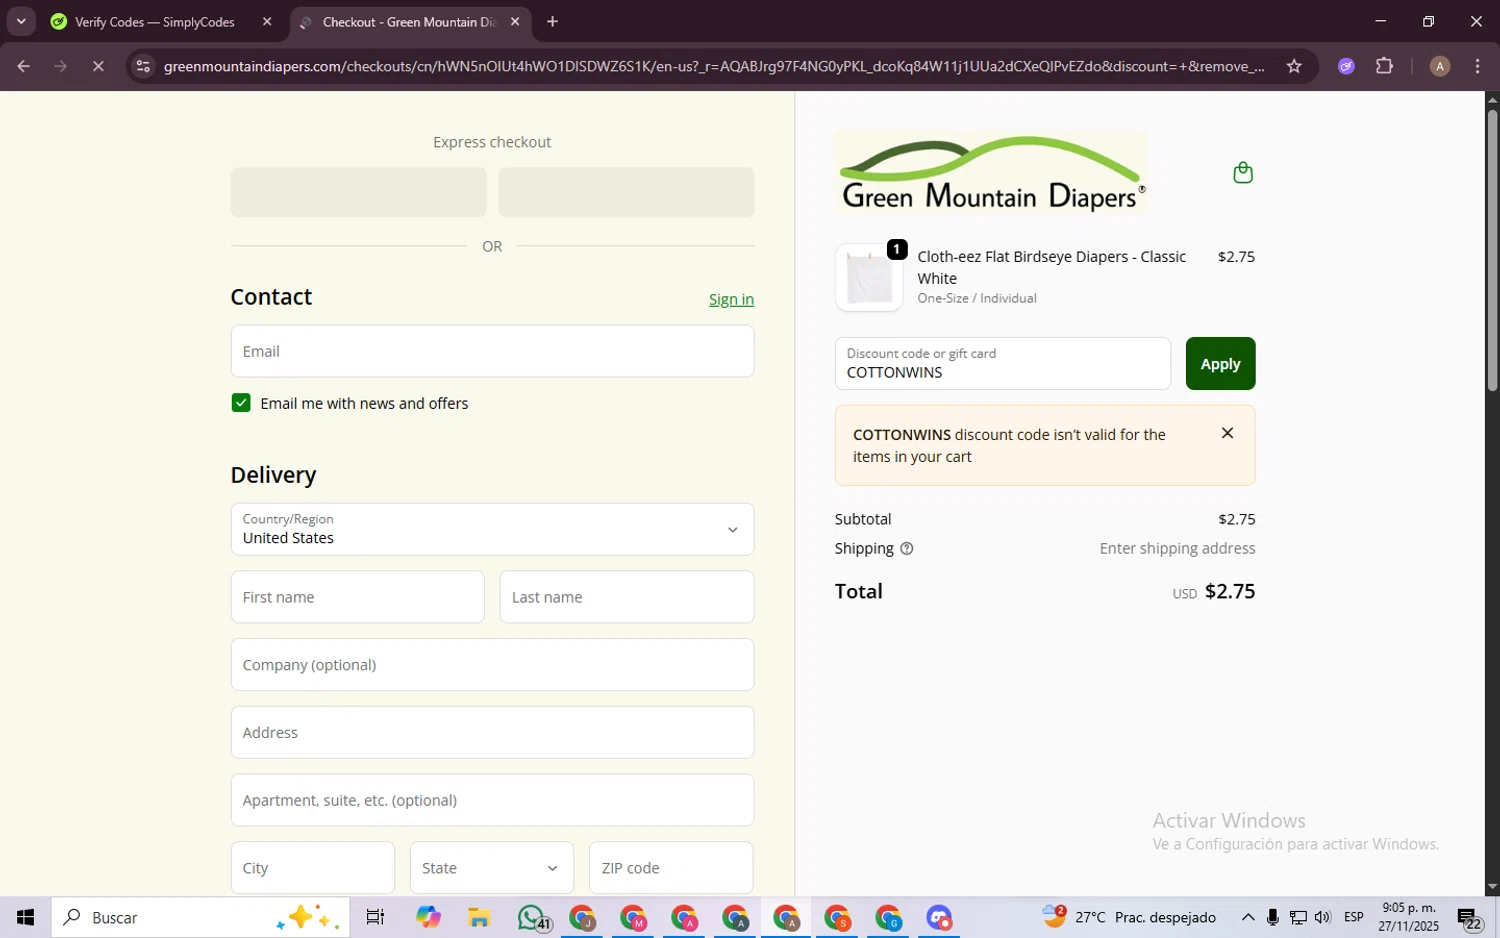Open the screen recorder taskbar icon
The height and width of the screenshot is (938, 1500).
pos(939,917)
